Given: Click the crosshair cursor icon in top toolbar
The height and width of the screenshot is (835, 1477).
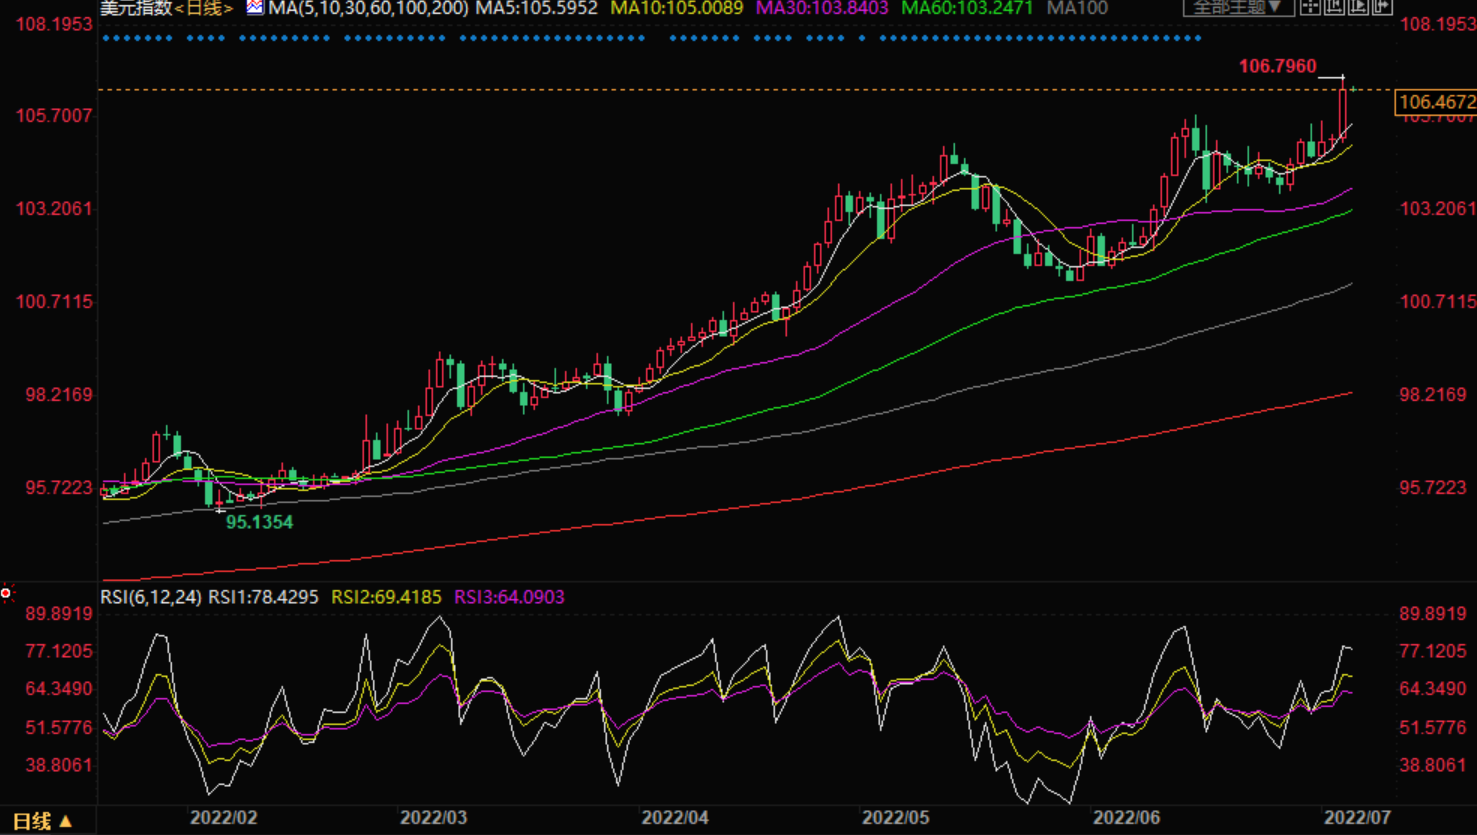Looking at the screenshot, I should [x=1310, y=7].
